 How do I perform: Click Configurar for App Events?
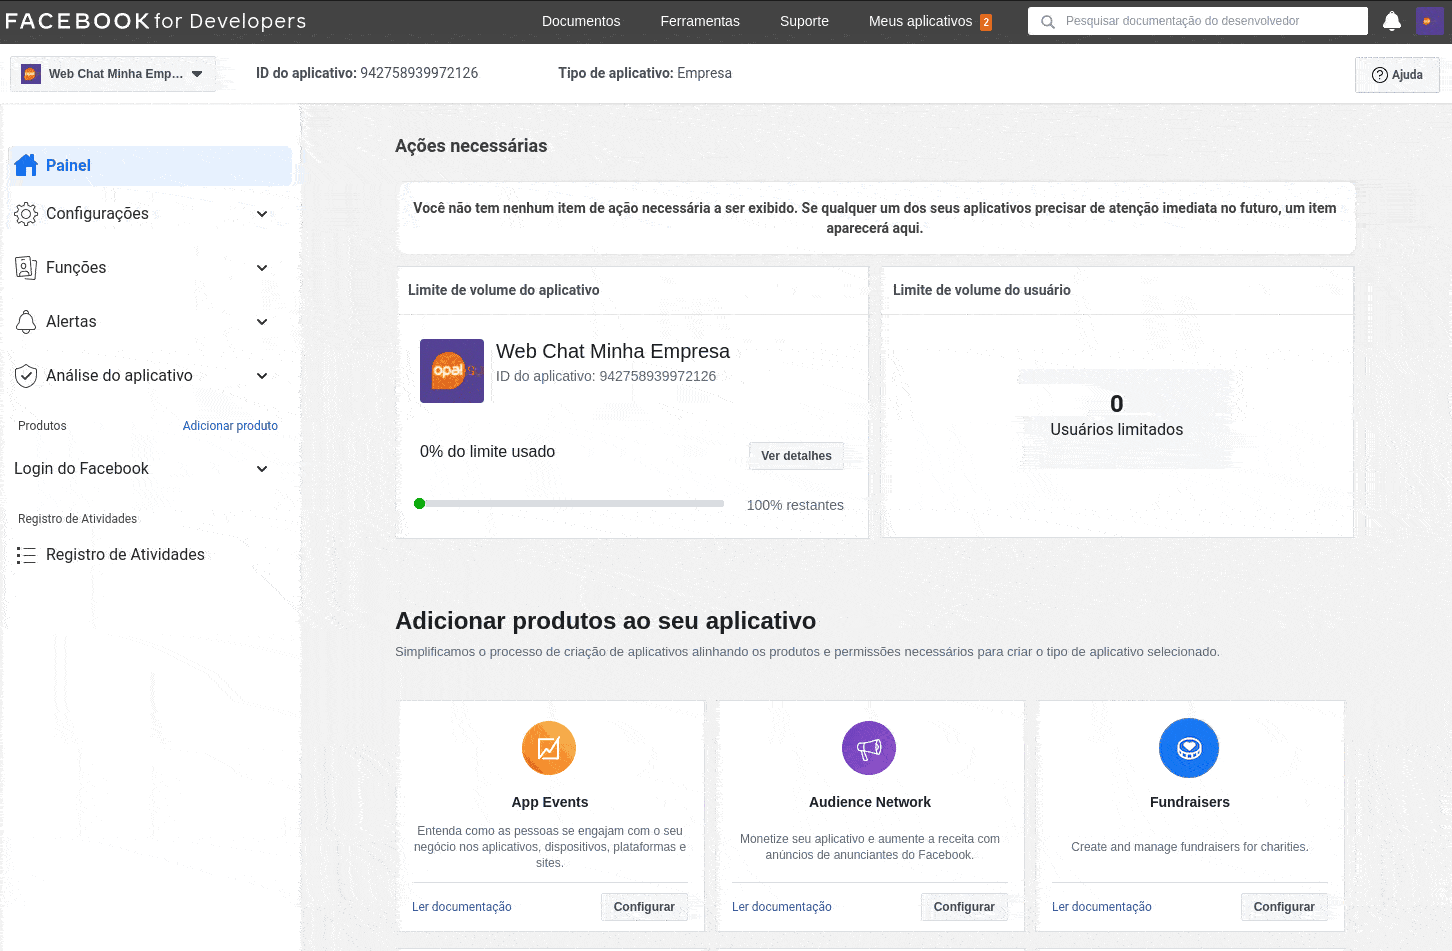point(644,907)
